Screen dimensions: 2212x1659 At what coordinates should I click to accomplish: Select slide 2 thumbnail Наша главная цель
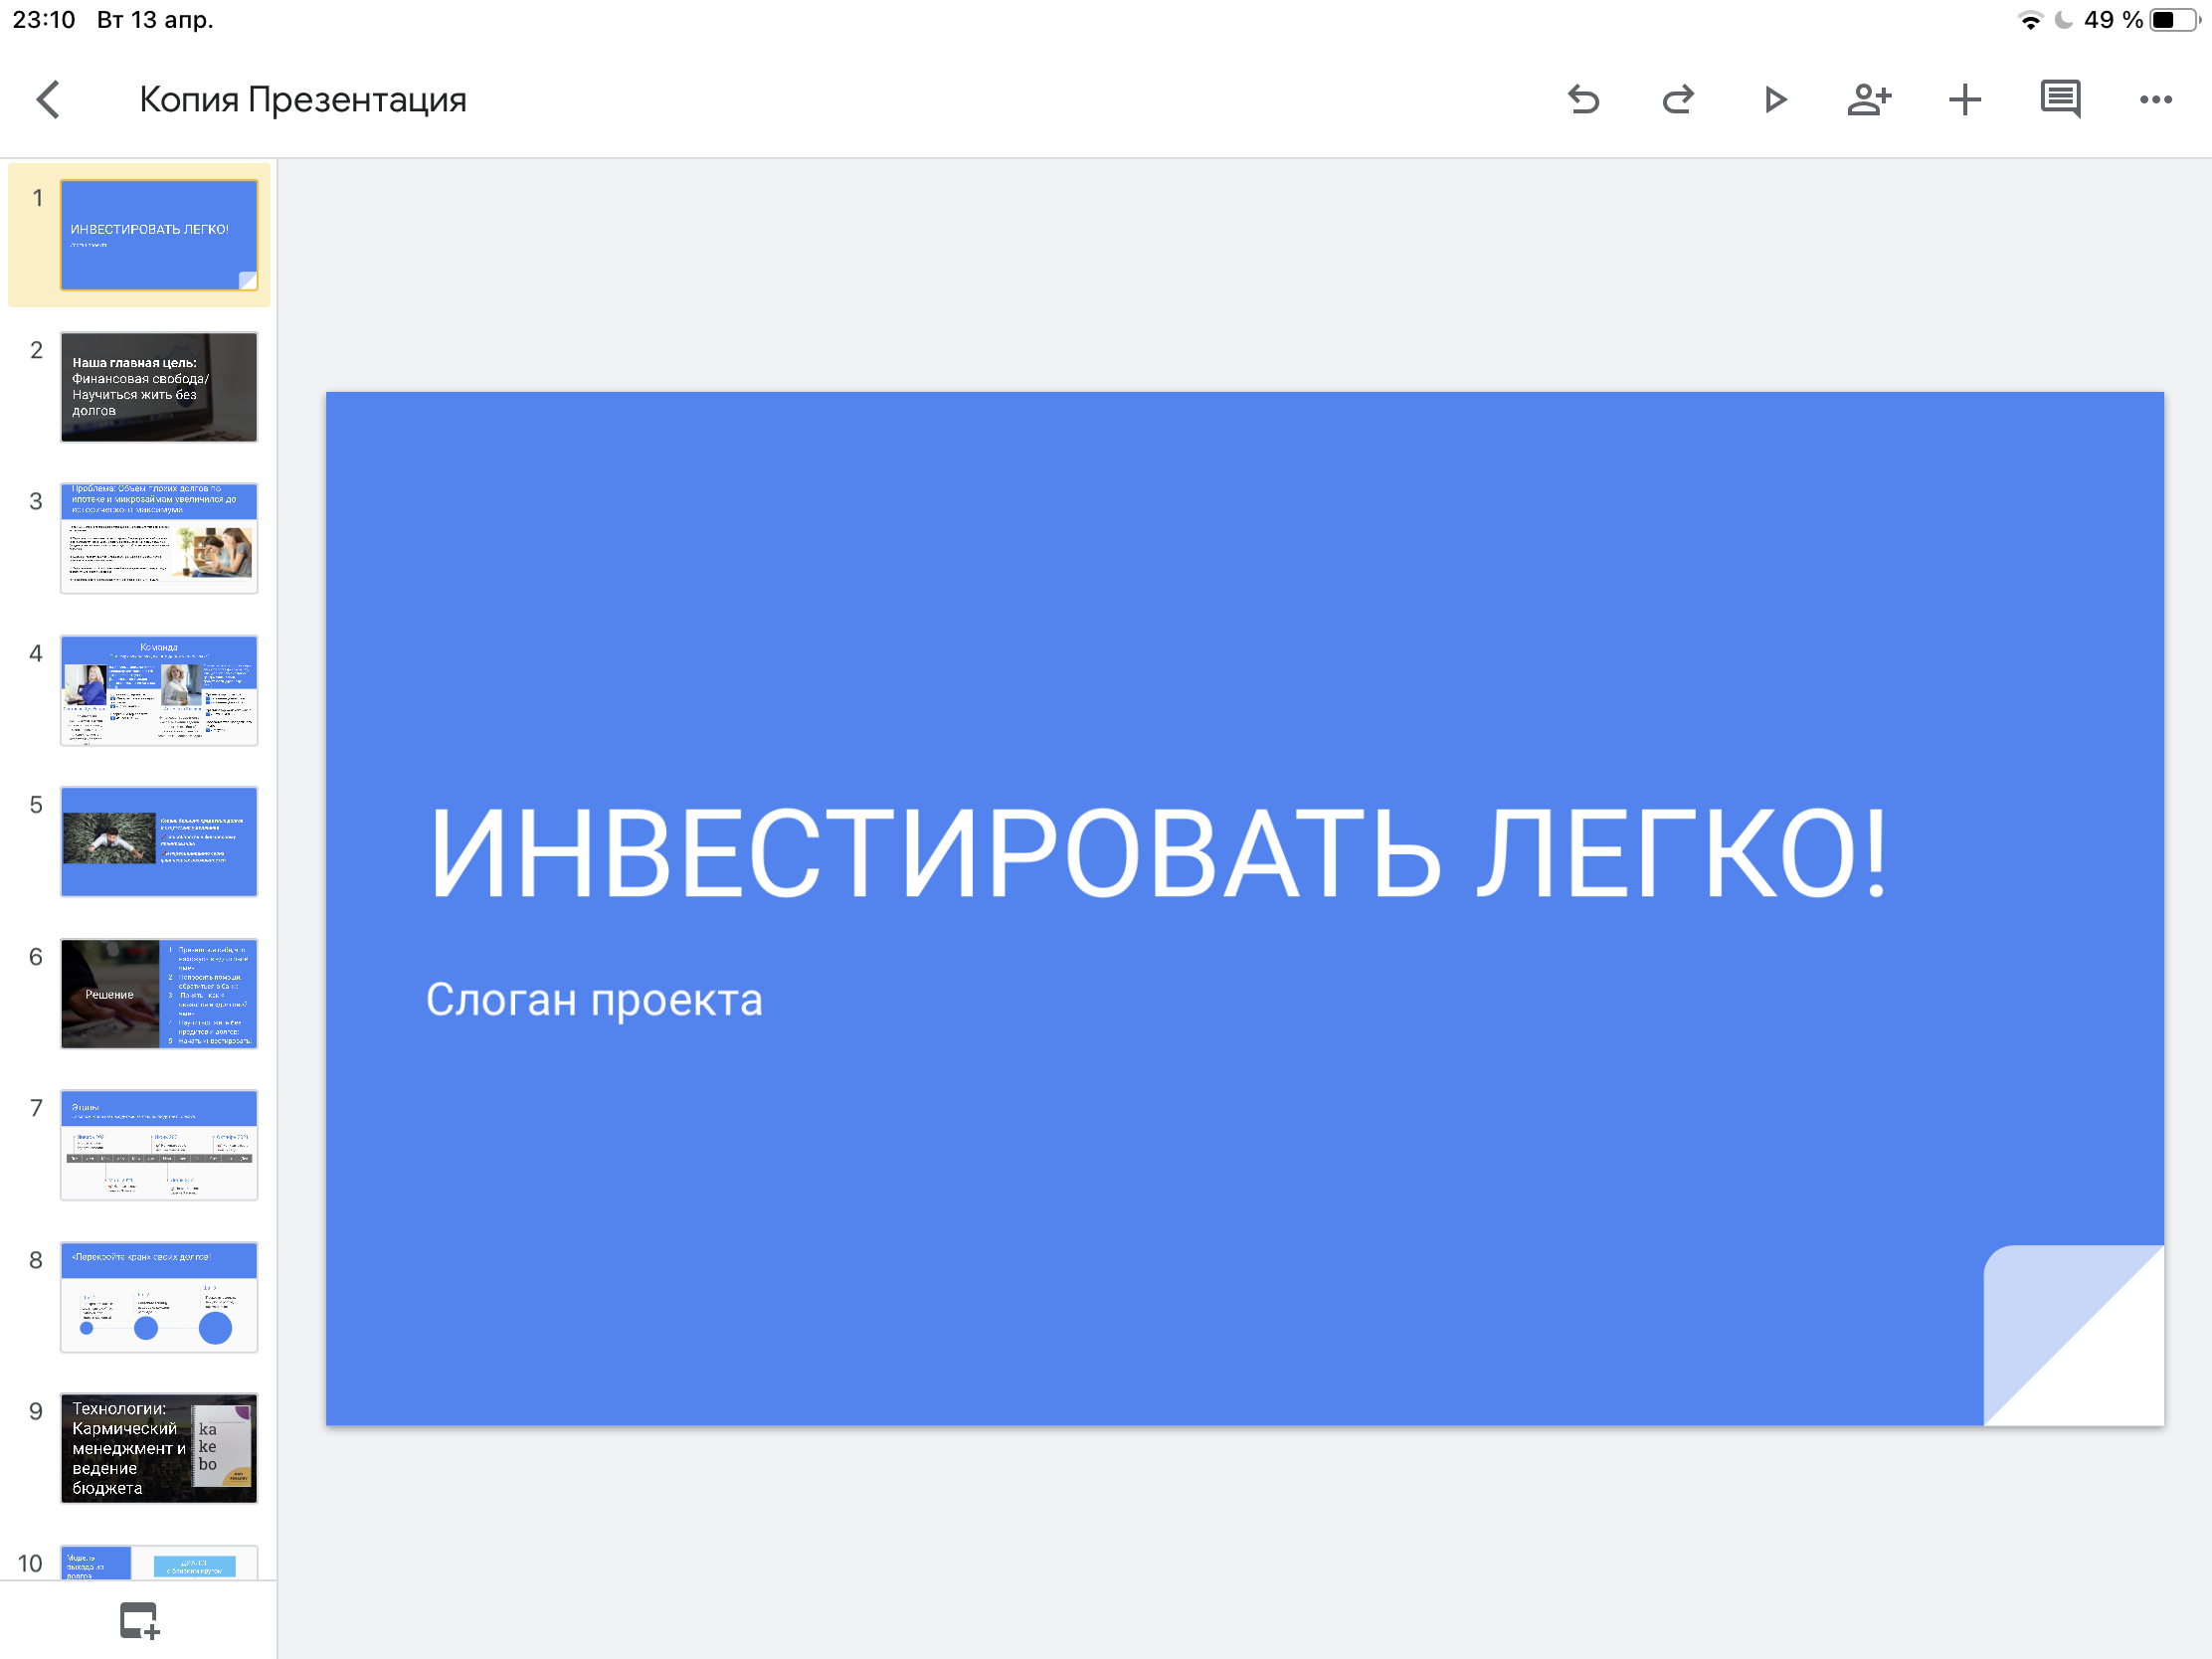(x=159, y=387)
